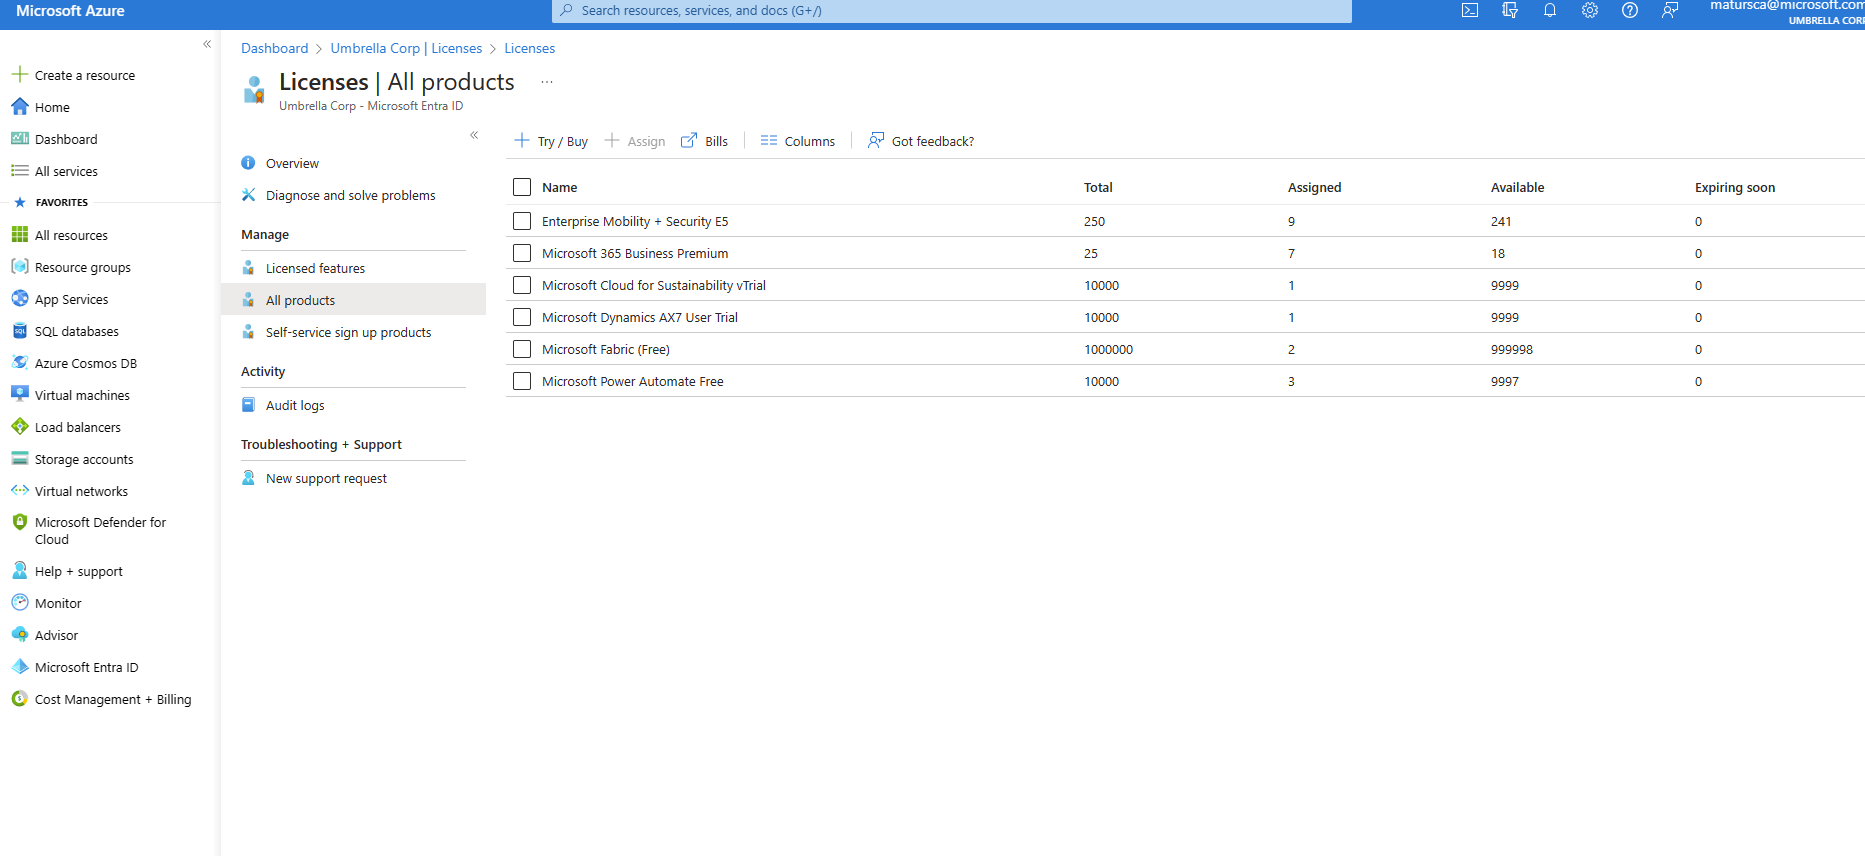This screenshot has height=856, width=1865.
Task: Click the SQL databases icon
Action: [19, 331]
